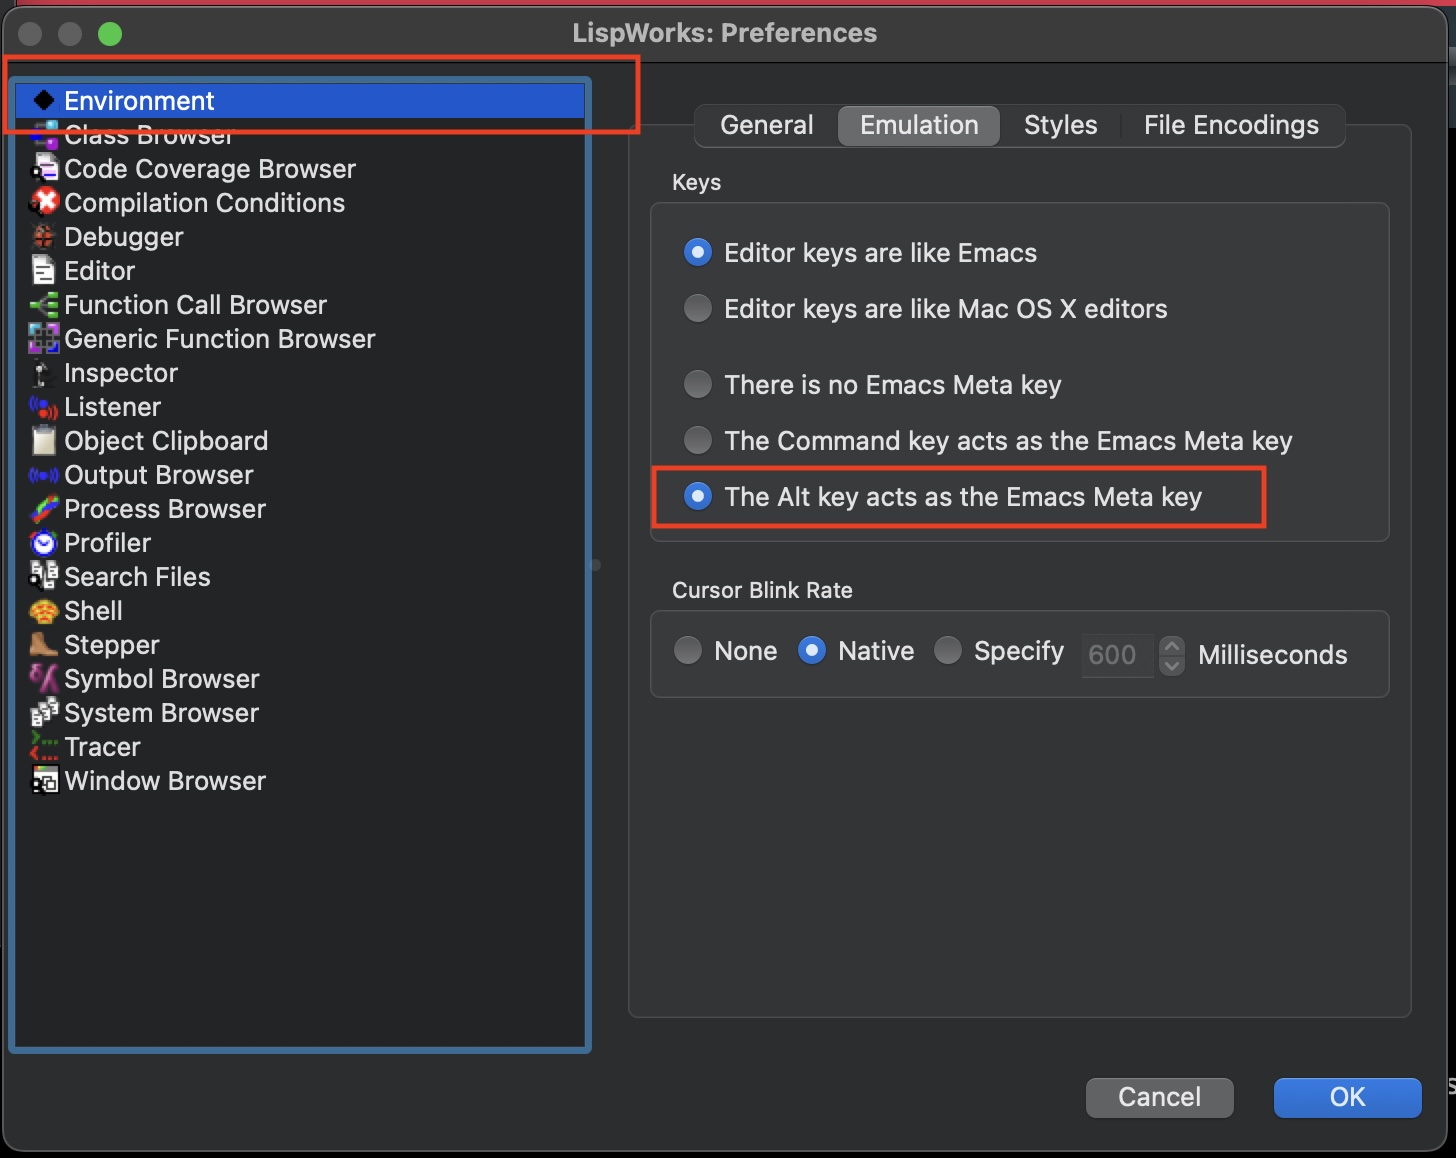Click the Object Clipboard icon
Screen dimensions: 1456x1158
click(44, 440)
